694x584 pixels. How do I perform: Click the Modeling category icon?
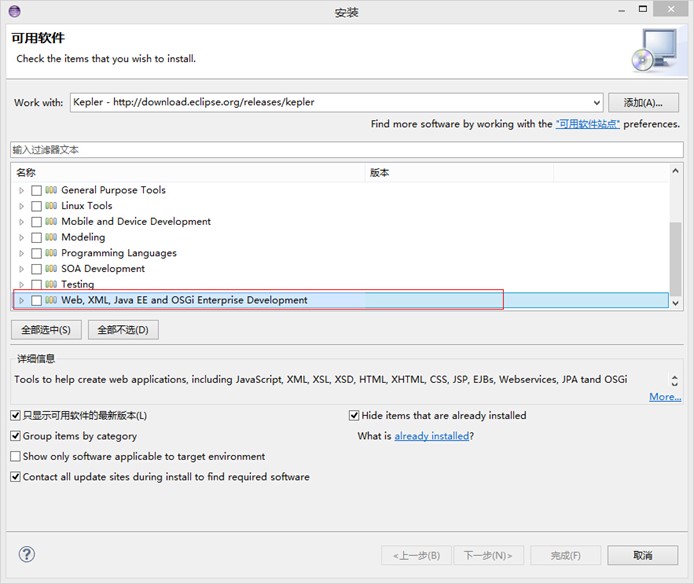tap(51, 237)
